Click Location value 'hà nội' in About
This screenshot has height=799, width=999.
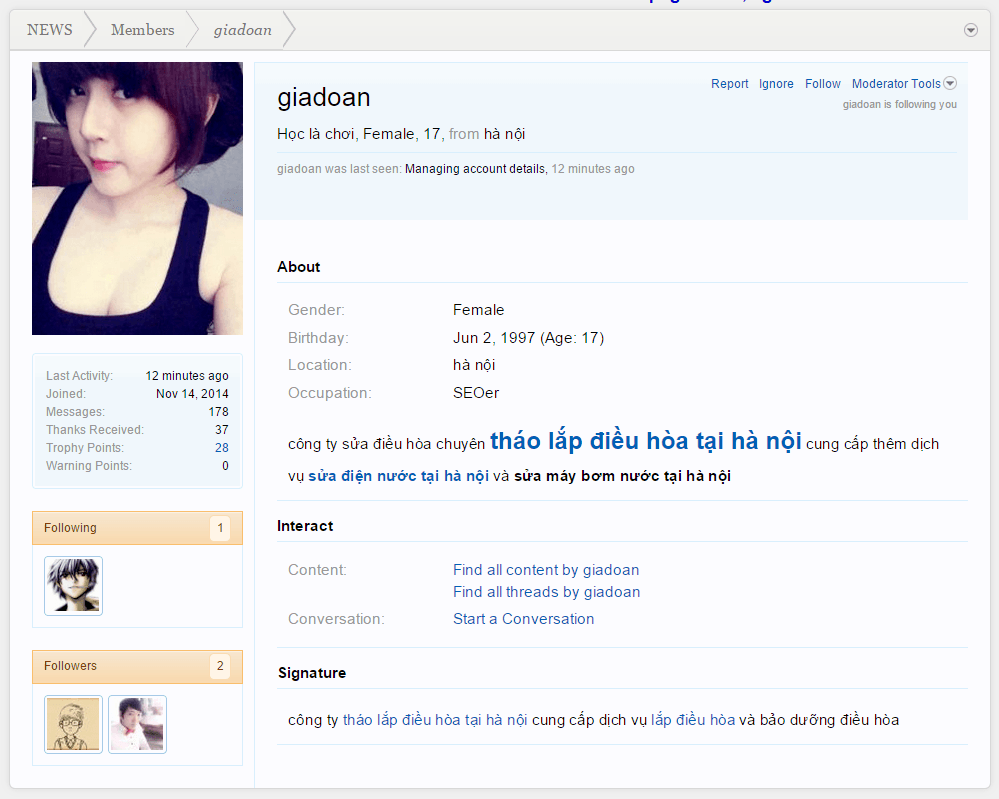pyautogui.click(x=474, y=365)
